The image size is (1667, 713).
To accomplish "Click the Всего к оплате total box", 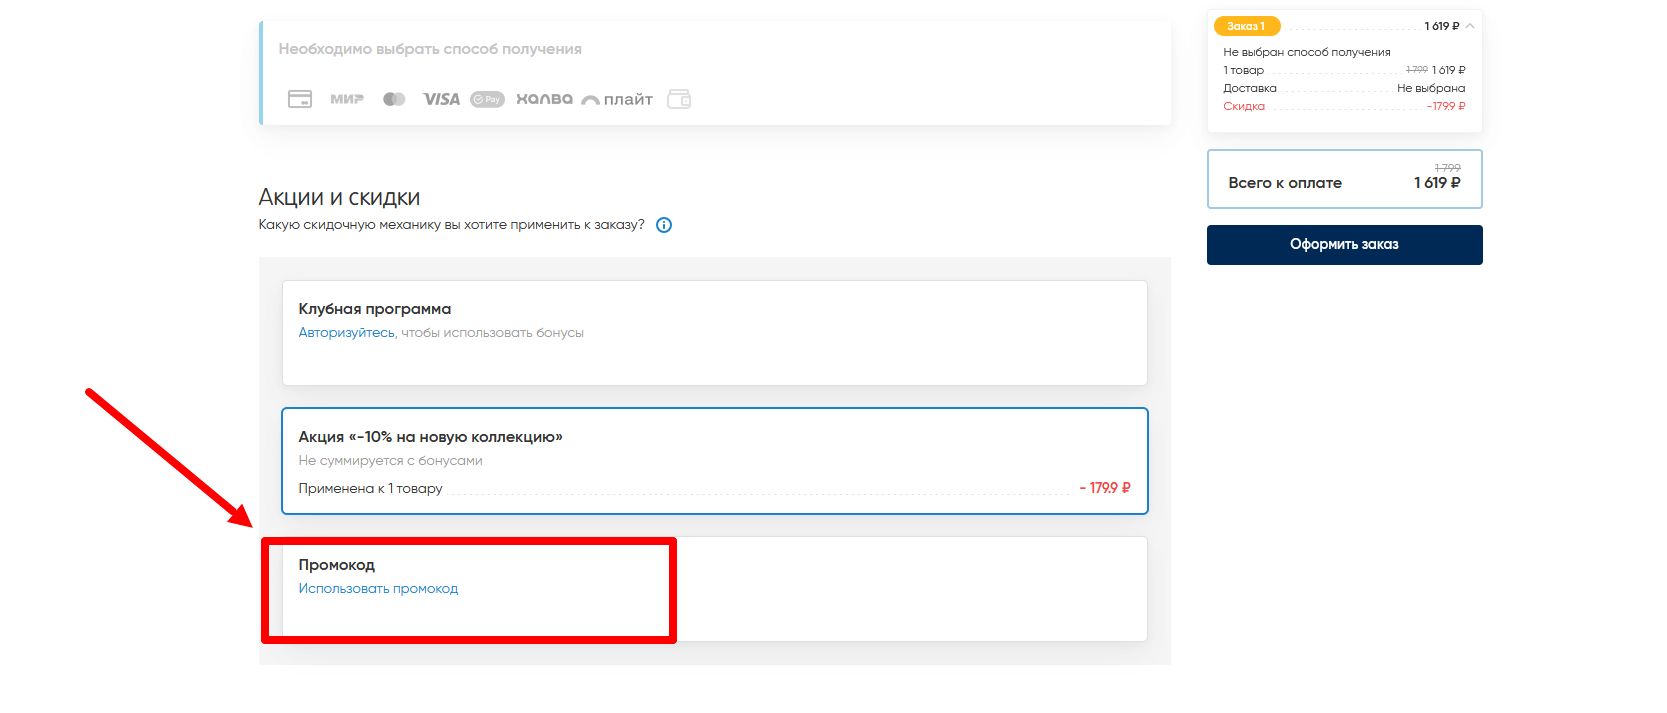I will coord(1344,179).
